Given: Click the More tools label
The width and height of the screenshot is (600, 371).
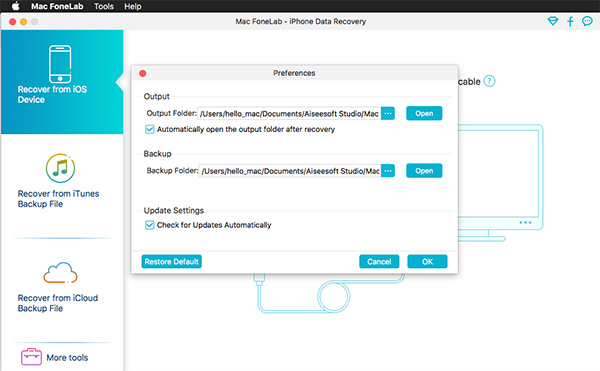Looking at the screenshot, I should [x=67, y=358].
